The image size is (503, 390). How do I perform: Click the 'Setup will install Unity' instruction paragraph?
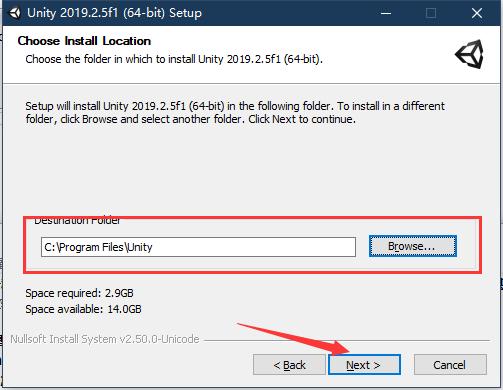pyautogui.click(x=235, y=112)
